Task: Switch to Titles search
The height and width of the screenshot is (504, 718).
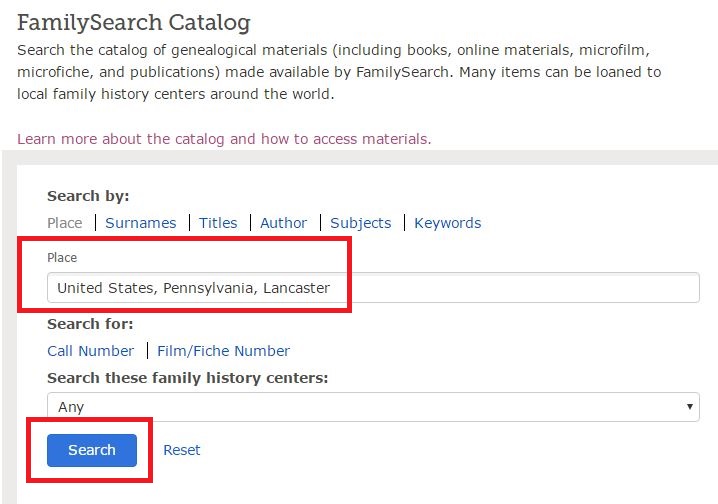Action: click(x=218, y=223)
